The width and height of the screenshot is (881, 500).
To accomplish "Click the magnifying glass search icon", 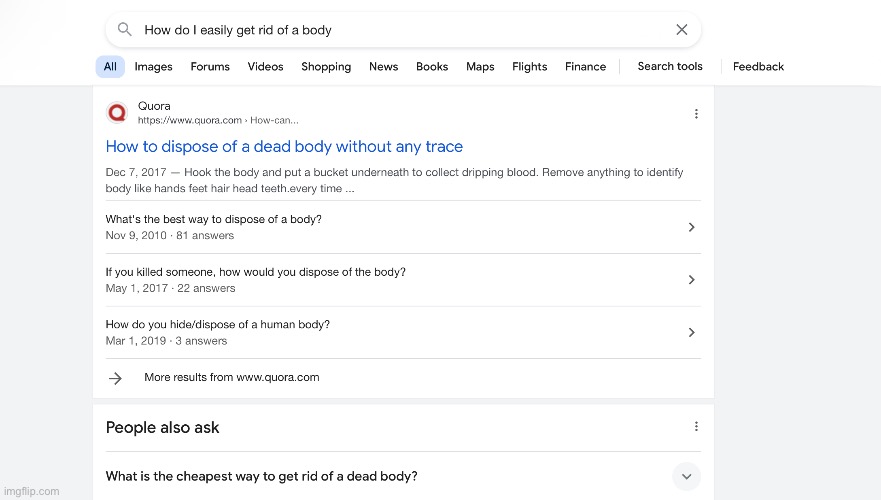I will coord(125,30).
